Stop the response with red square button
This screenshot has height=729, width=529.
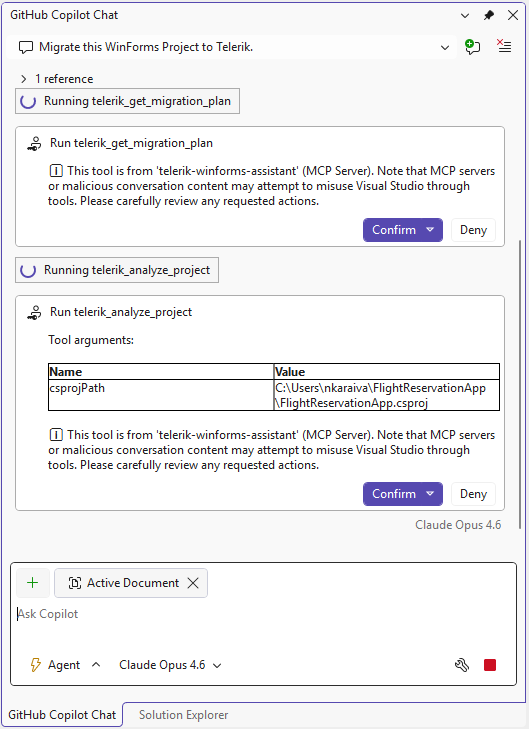coord(490,665)
